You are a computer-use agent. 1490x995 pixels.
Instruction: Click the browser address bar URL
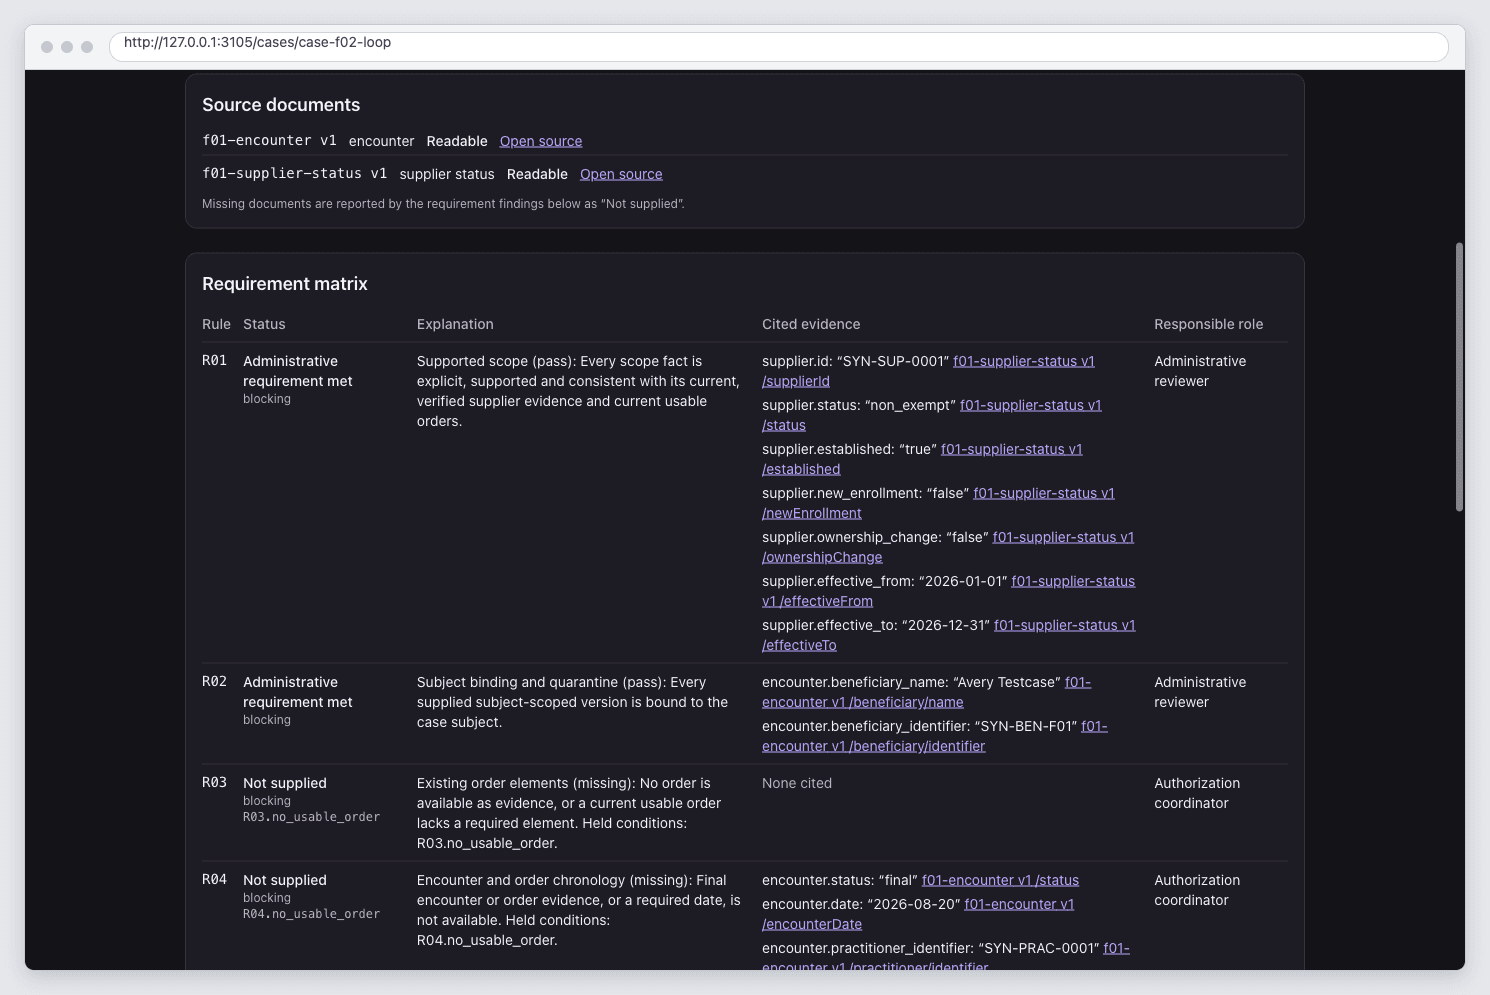coord(257,42)
